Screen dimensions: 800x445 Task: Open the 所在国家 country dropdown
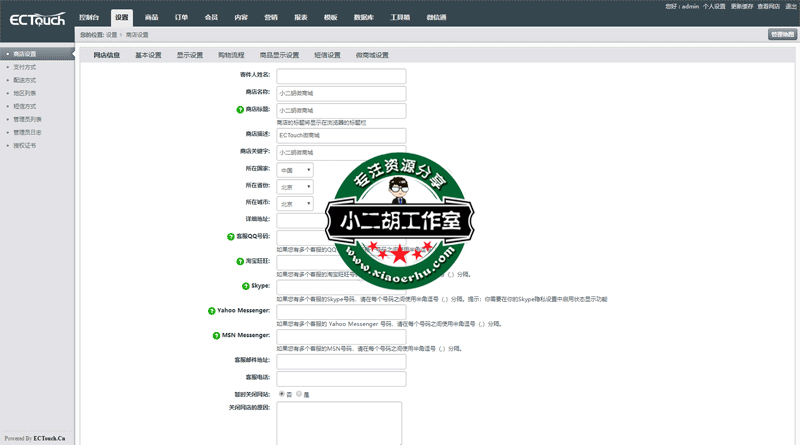[294, 169]
